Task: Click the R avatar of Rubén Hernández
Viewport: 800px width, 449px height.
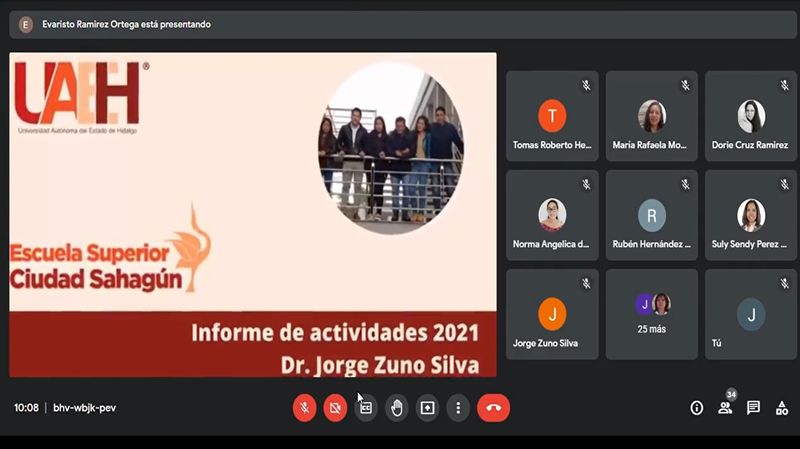Action: [652, 215]
